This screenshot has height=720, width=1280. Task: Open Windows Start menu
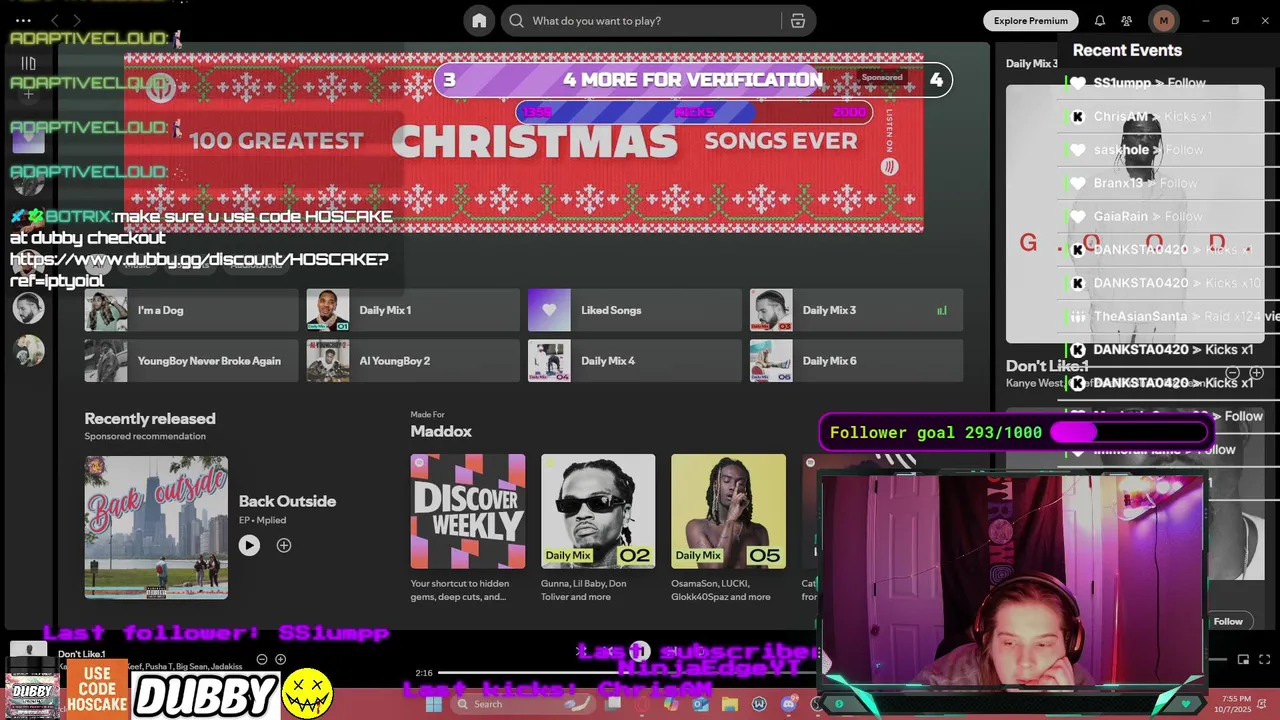tap(434, 704)
